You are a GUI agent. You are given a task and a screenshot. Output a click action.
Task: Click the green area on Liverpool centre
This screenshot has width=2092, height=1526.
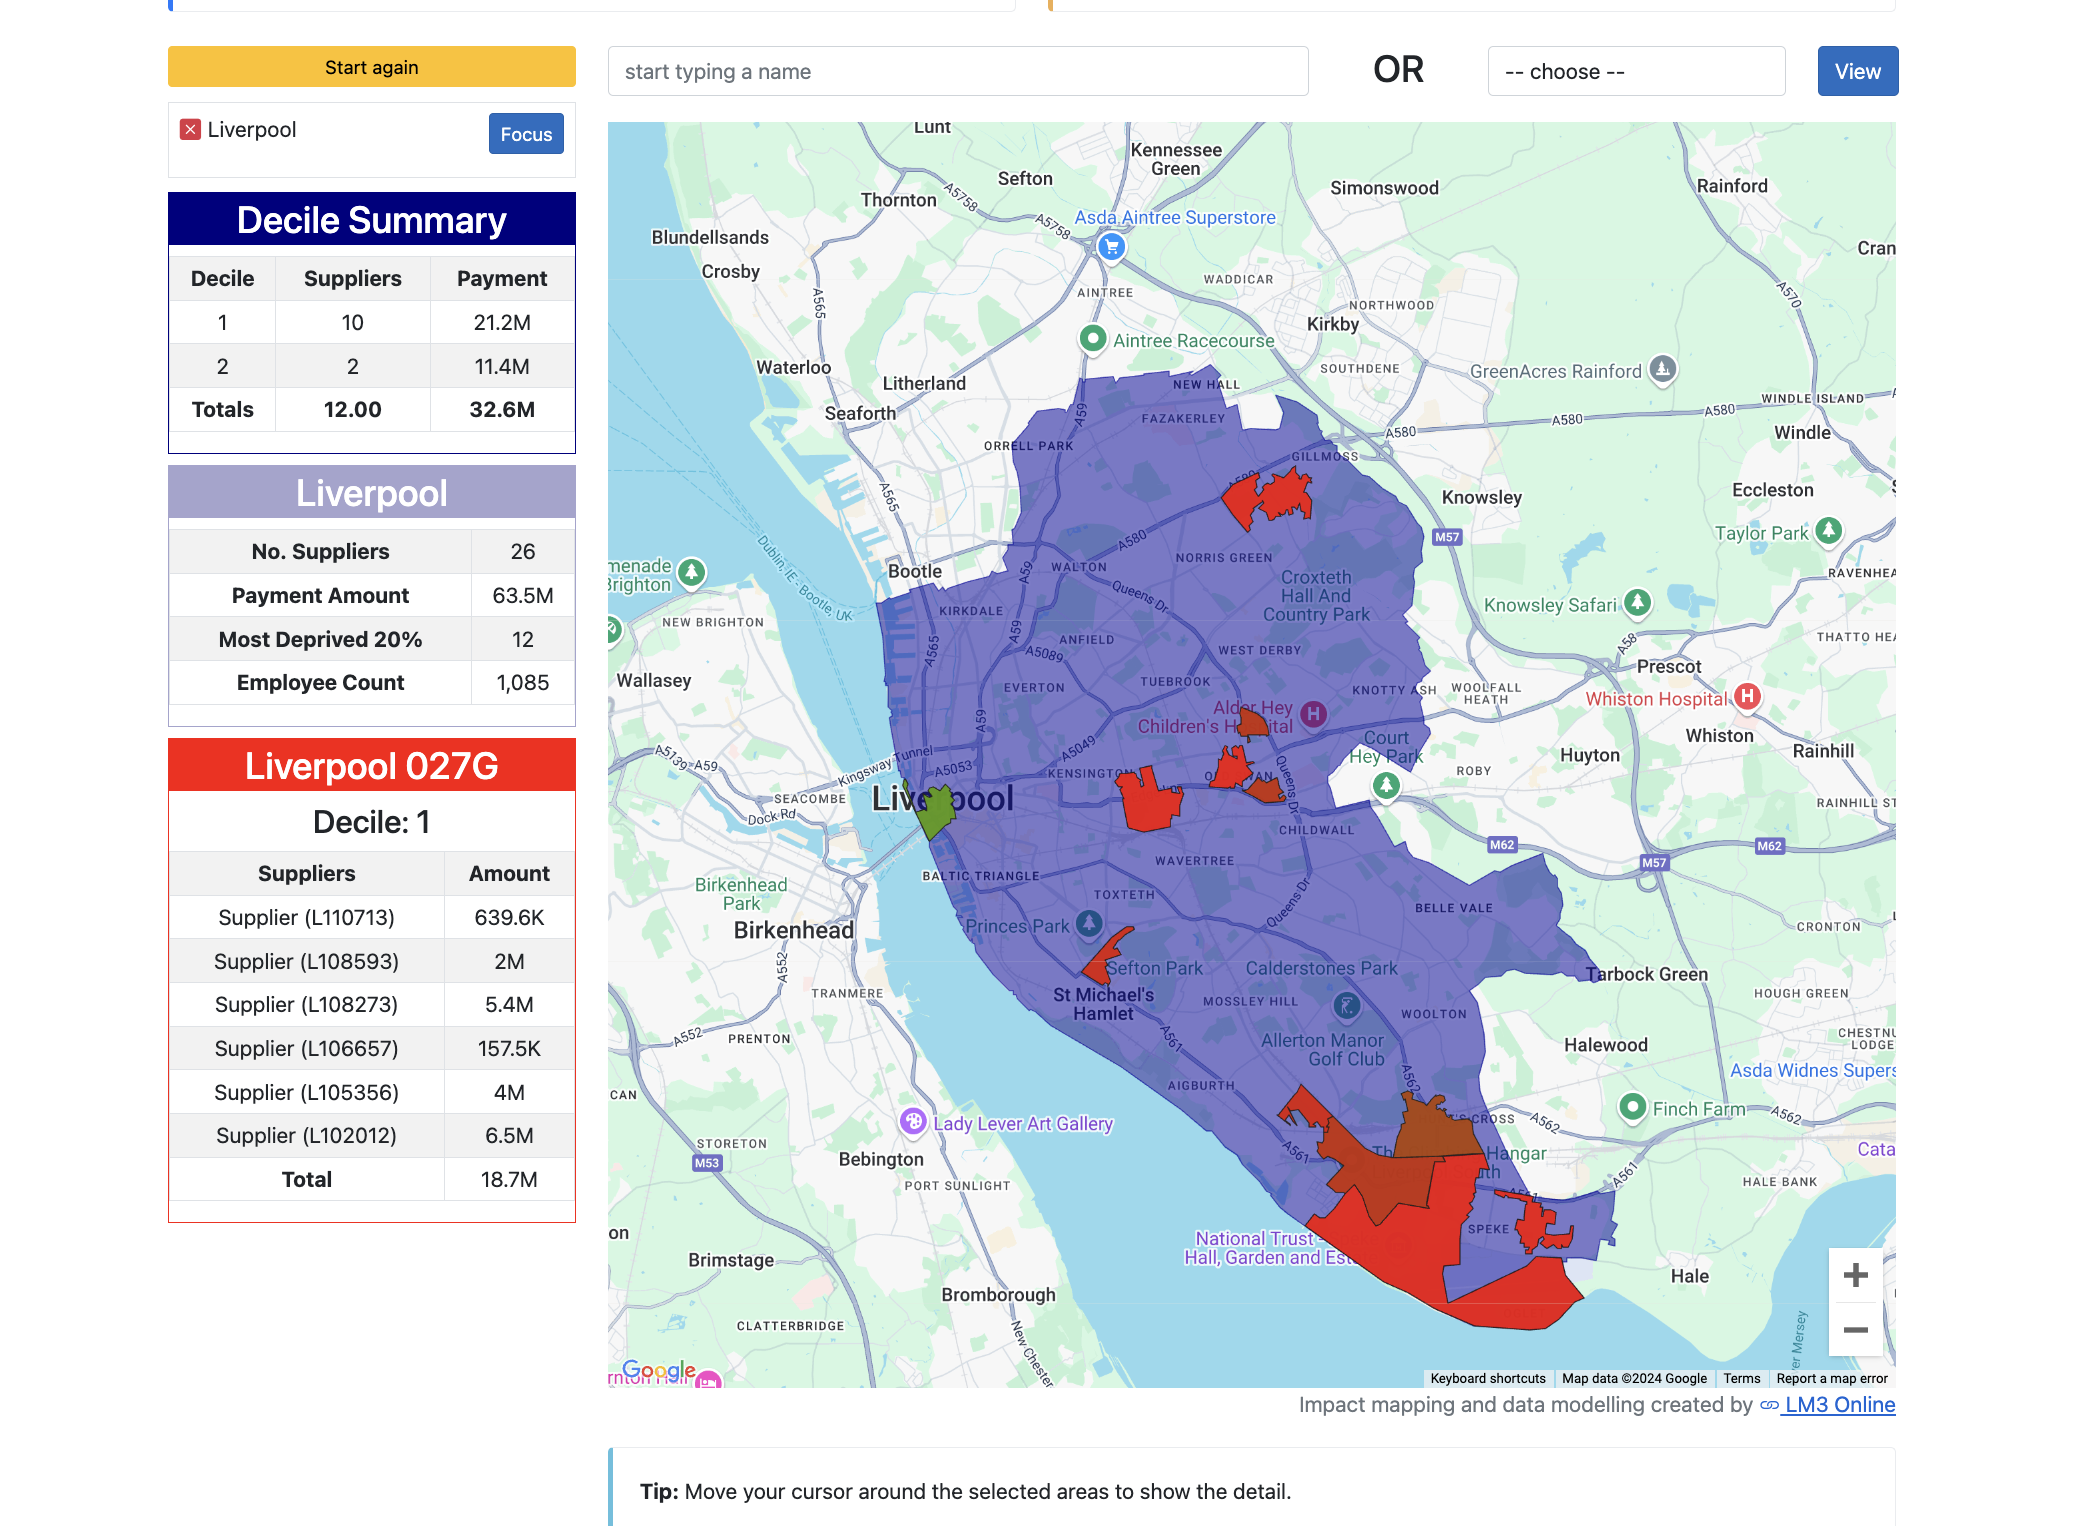tap(935, 810)
